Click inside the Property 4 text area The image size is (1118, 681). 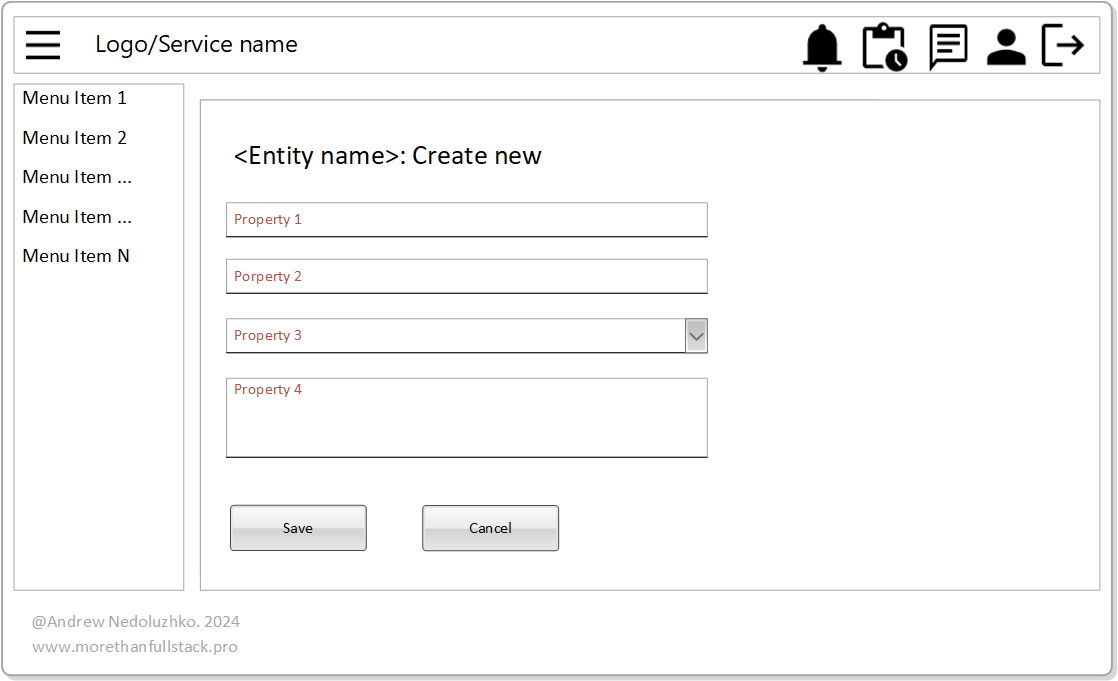coord(466,418)
